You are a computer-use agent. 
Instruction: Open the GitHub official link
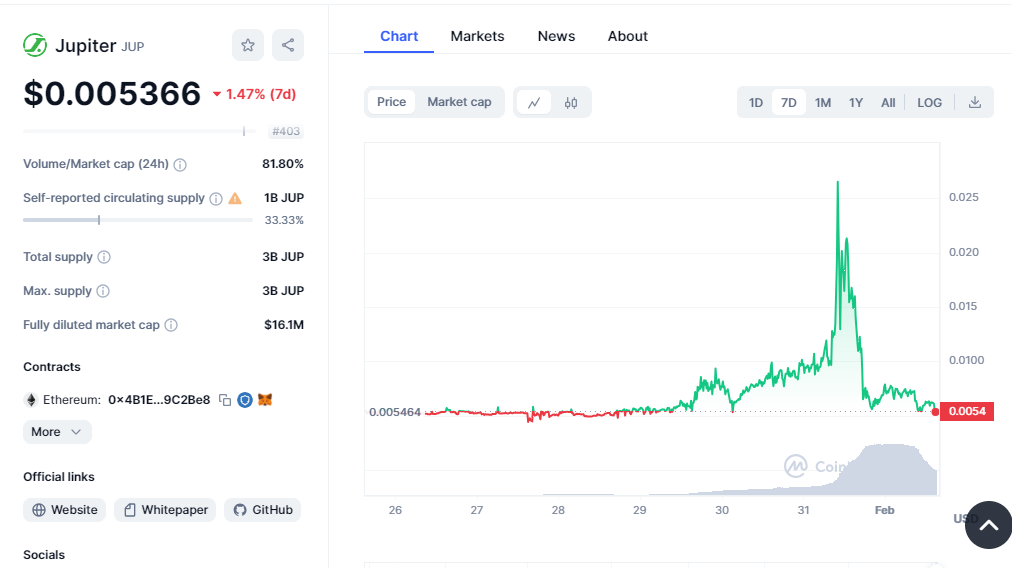(263, 510)
